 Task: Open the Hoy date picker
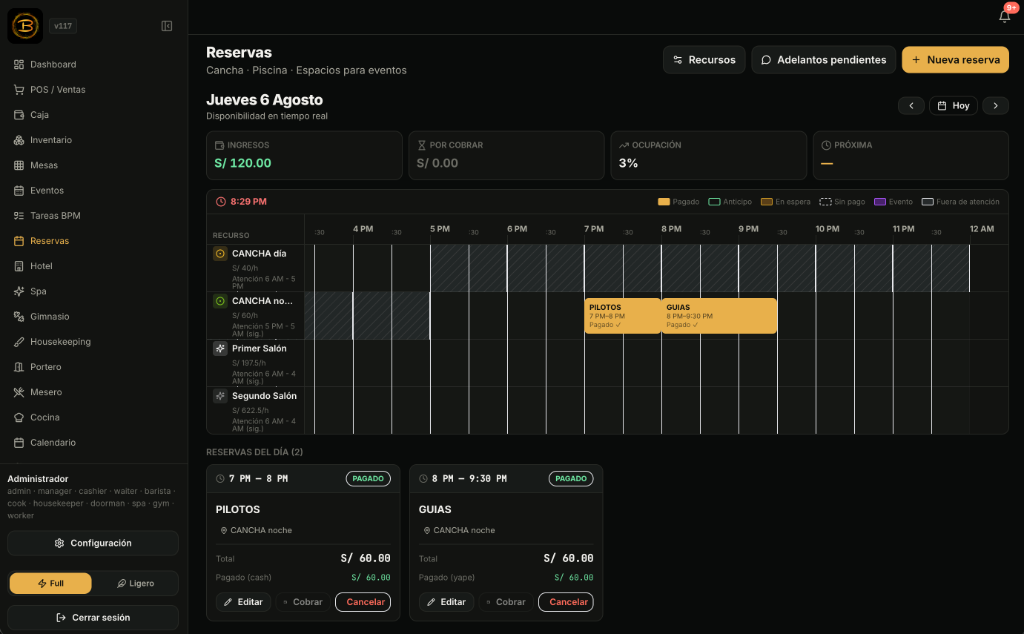tap(953, 106)
